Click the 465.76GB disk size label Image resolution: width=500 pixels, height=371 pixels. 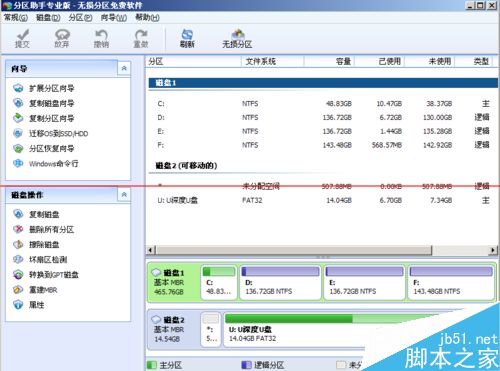click(x=169, y=292)
